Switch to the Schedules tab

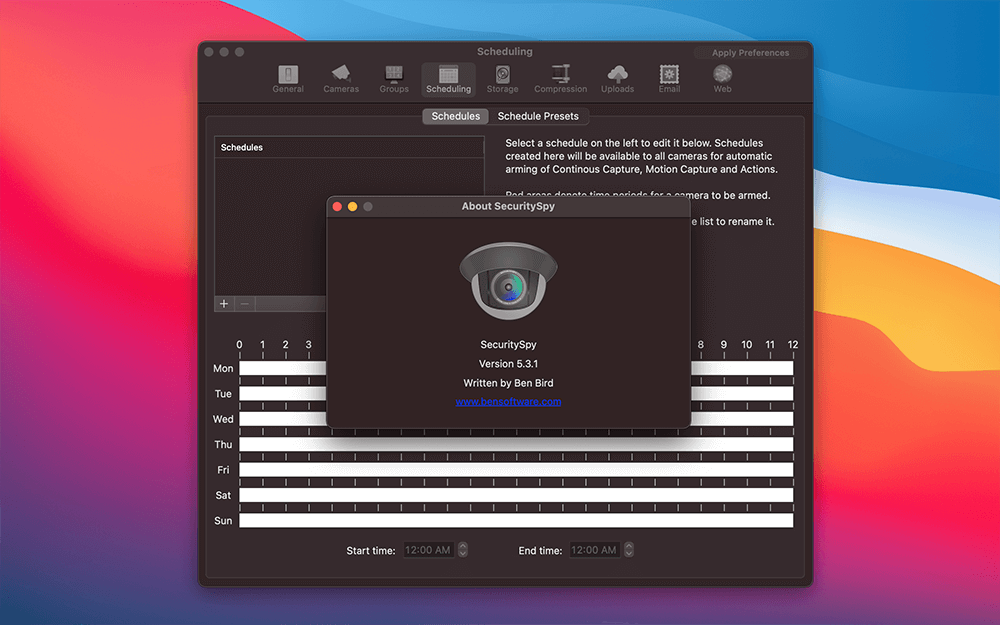455,116
